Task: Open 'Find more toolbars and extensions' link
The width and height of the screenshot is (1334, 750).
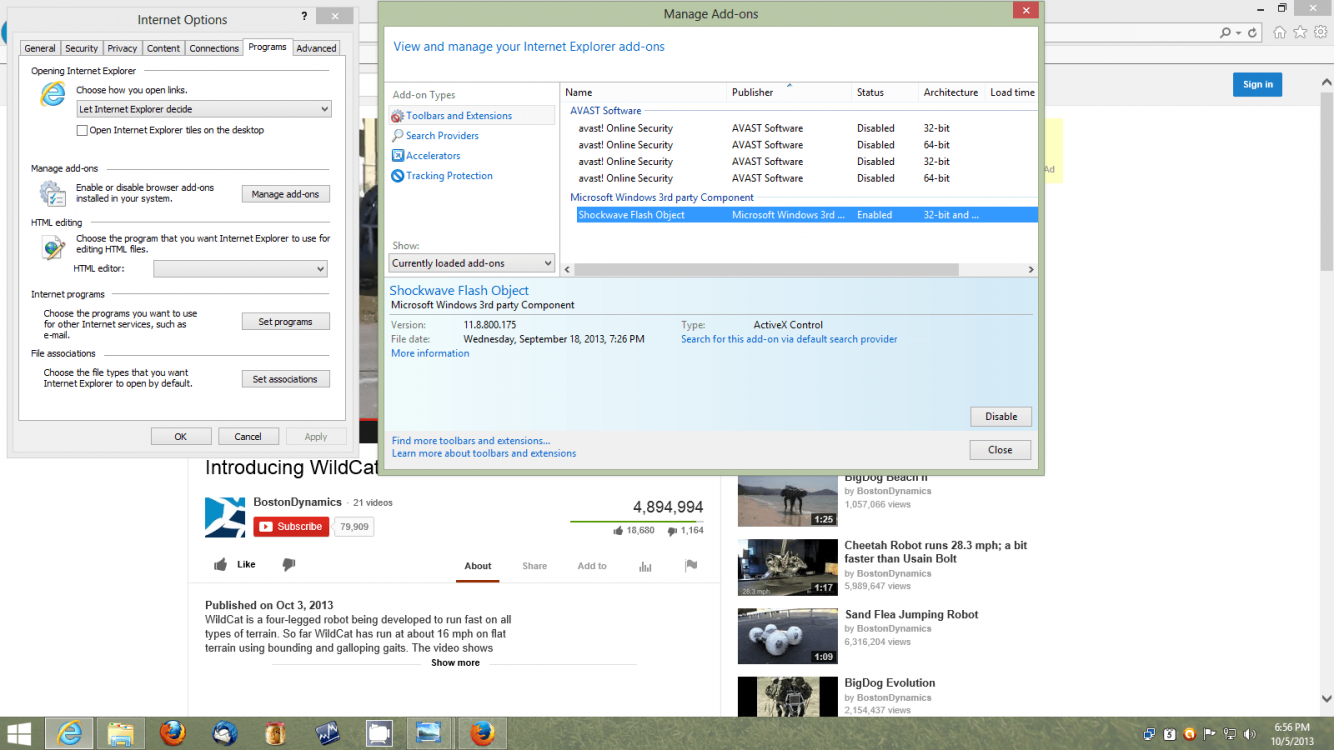Action: [x=471, y=440]
